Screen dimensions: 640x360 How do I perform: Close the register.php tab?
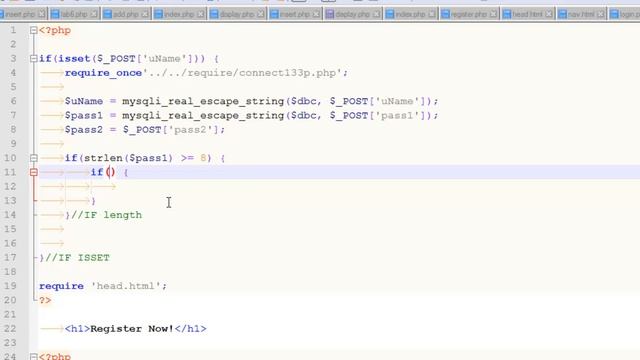pyautogui.click(x=493, y=14)
